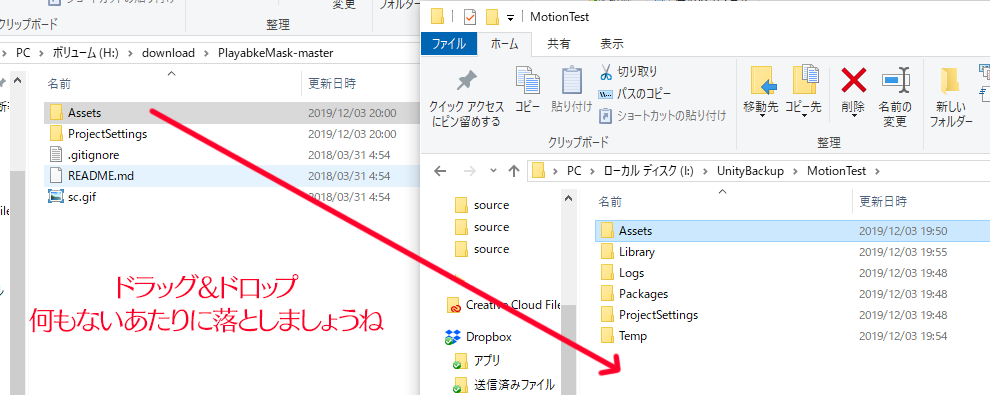Open the File (ファイル) ribbon tab
This screenshot has width=990, height=395.
coord(448,44)
